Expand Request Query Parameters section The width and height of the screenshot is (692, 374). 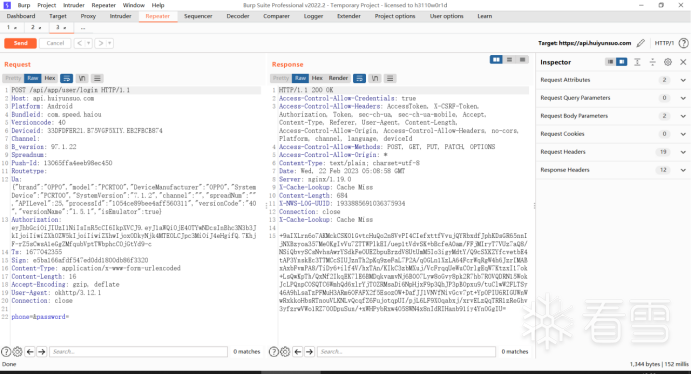tap(613, 98)
